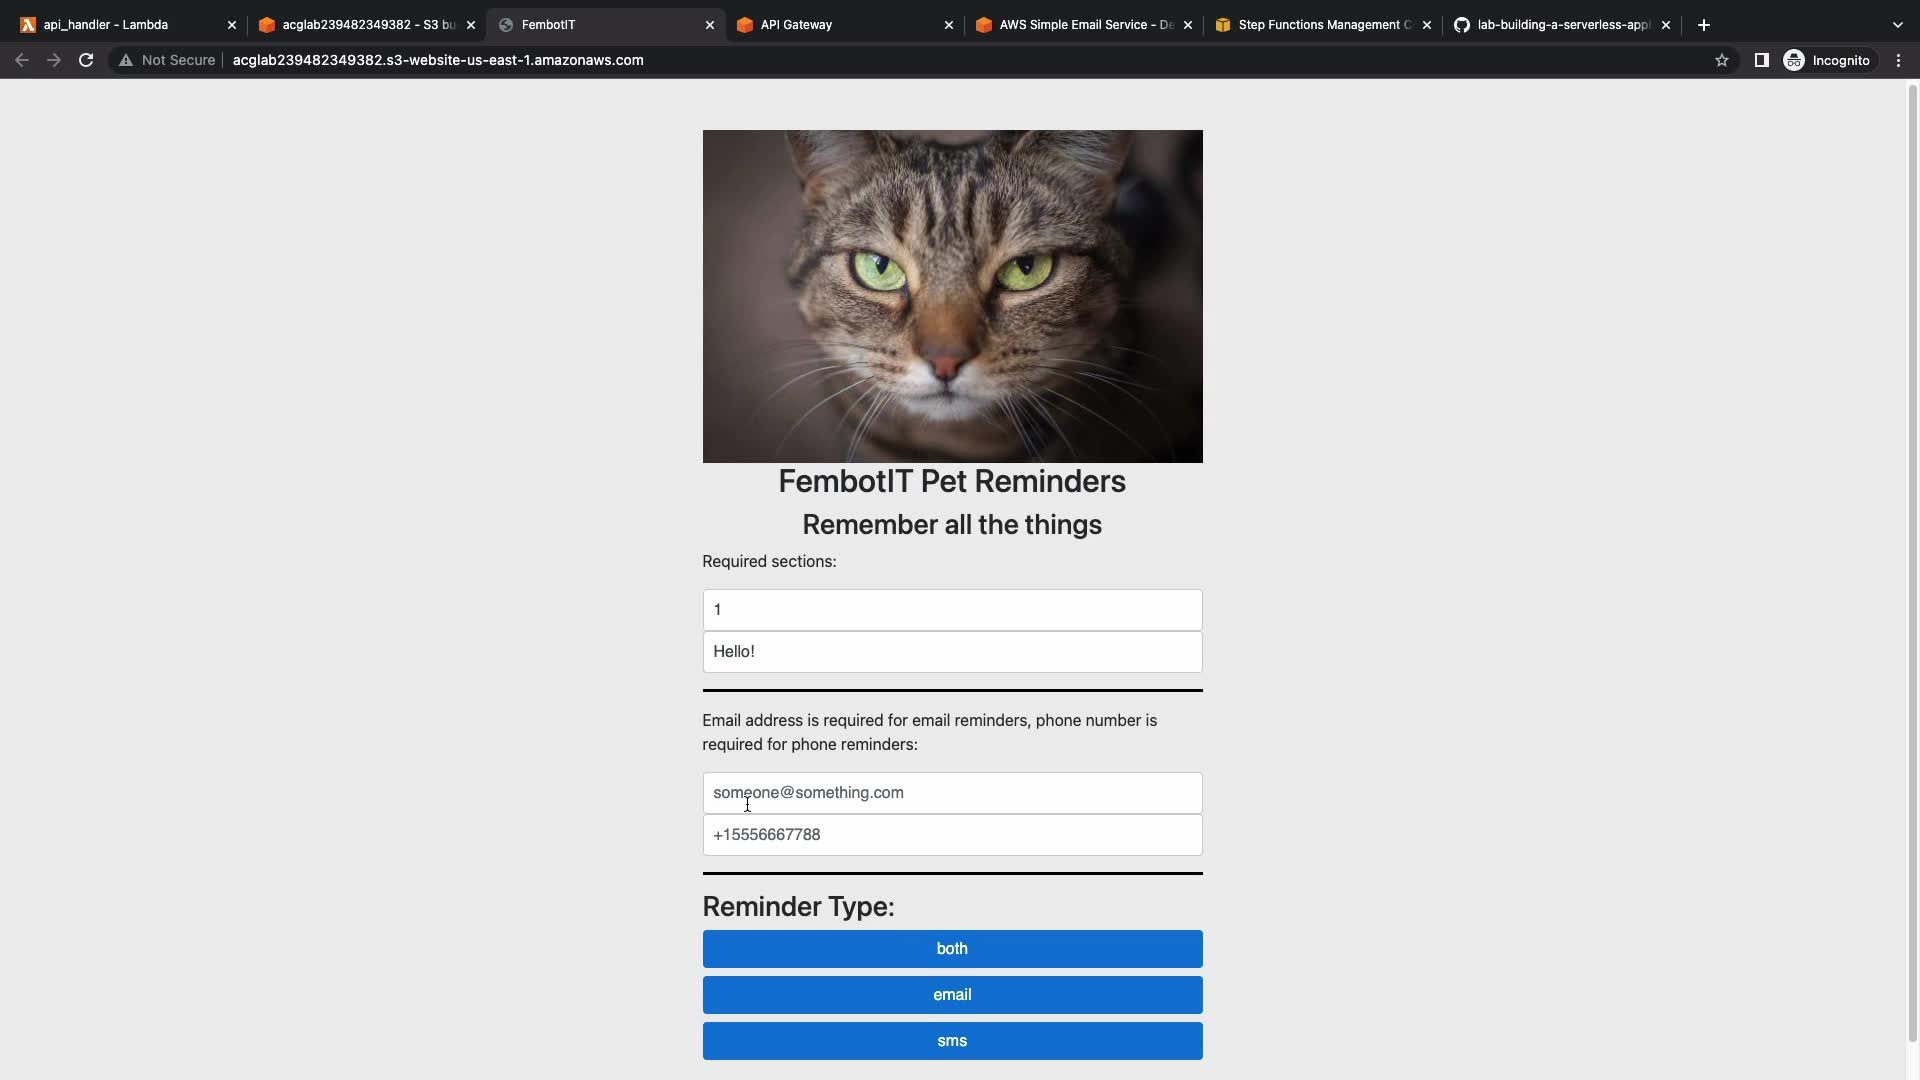The width and height of the screenshot is (1920, 1080).
Task: Click the 'both' reminder type button
Action: 952,949
